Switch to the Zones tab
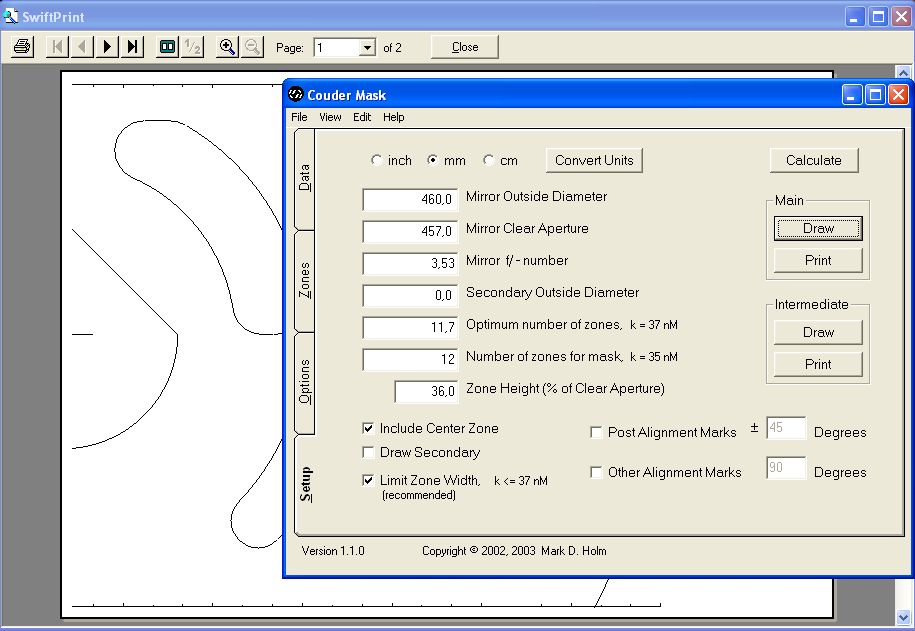This screenshot has height=631, width=915. [x=305, y=281]
